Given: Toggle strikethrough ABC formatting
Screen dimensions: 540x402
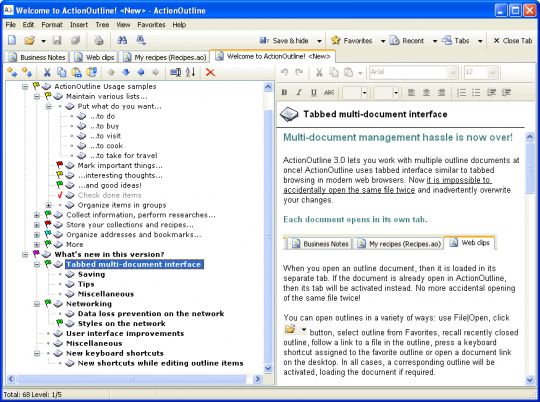Looking at the screenshot, I should click(x=329, y=92).
